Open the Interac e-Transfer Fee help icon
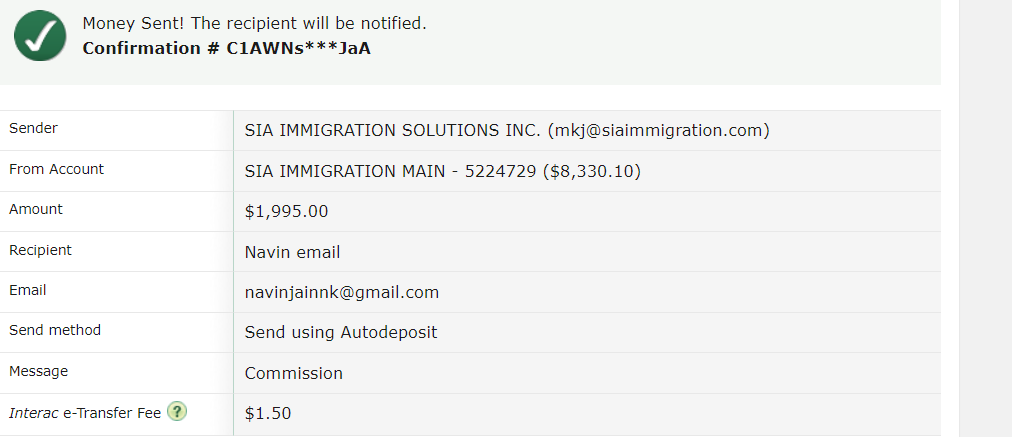Image resolution: width=1012 pixels, height=437 pixels. (177, 412)
